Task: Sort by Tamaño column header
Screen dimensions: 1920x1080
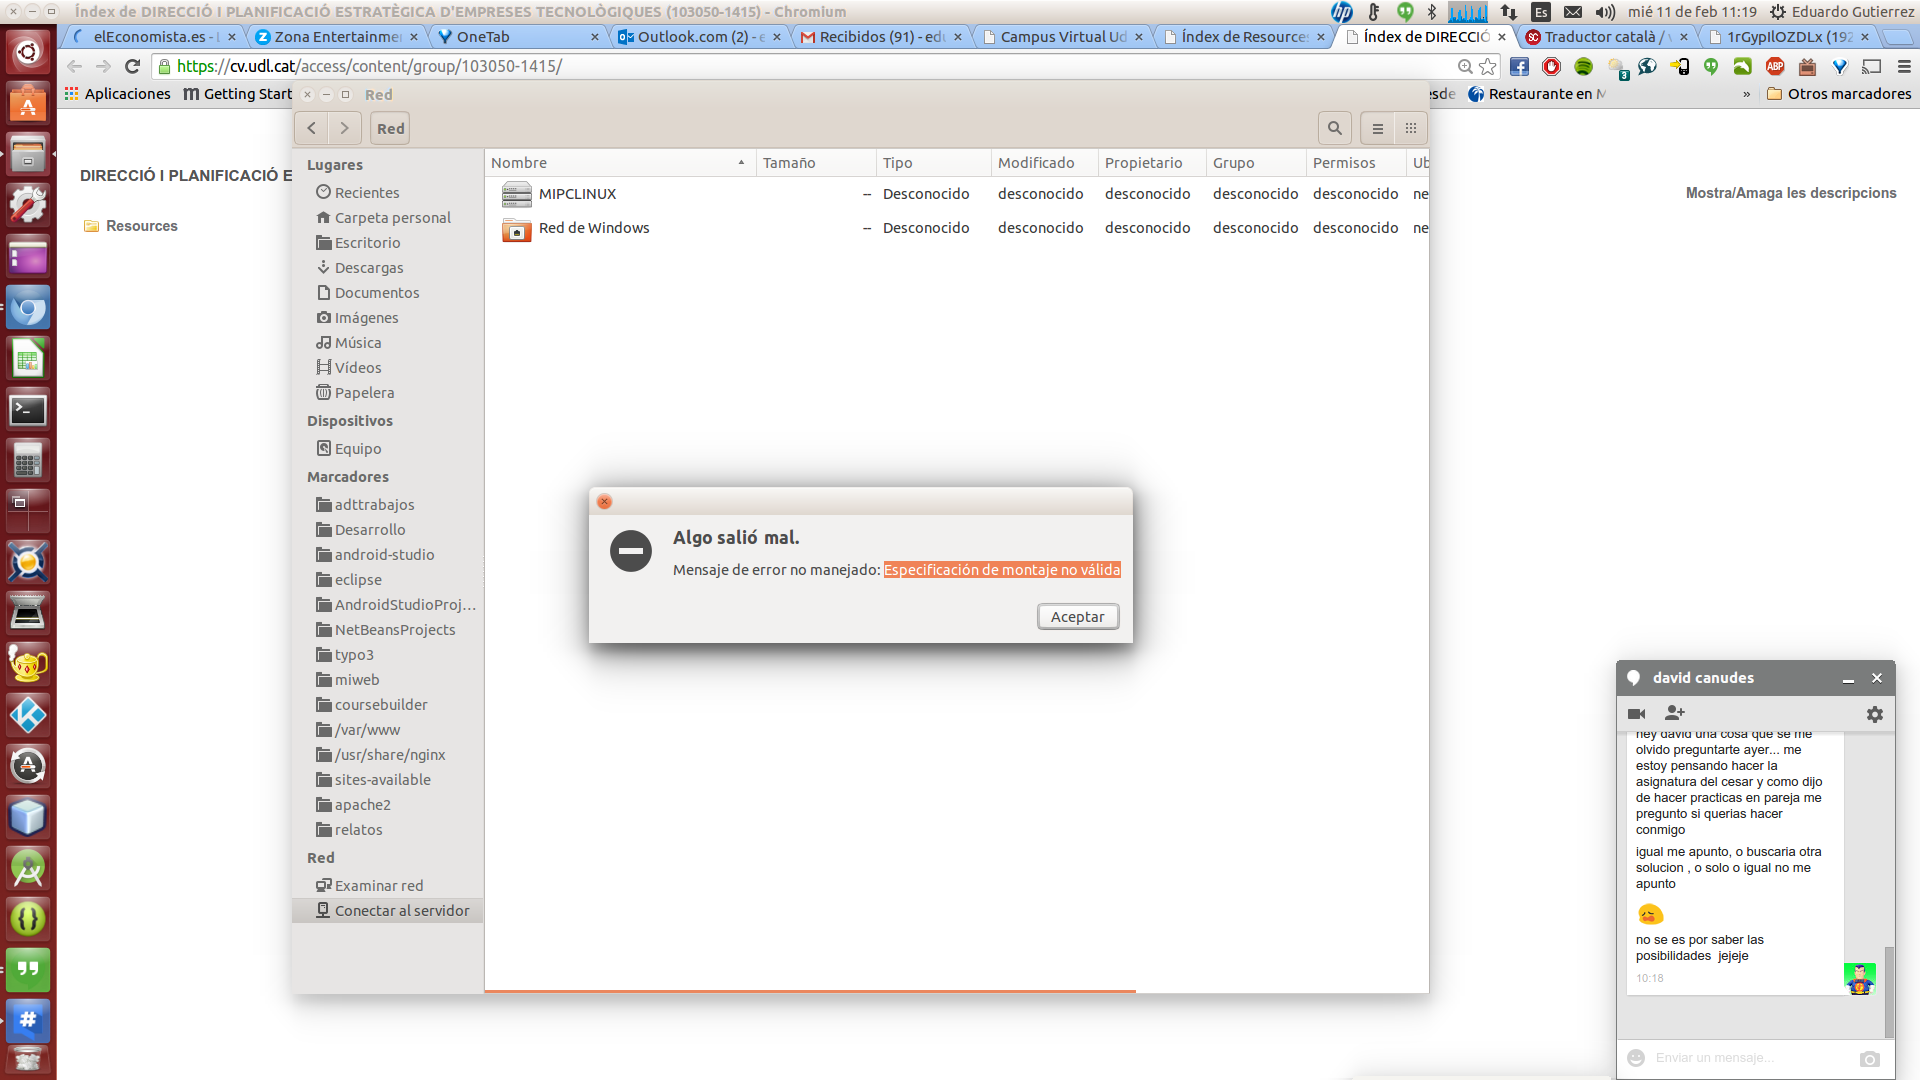Action: (x=815, y=163)
